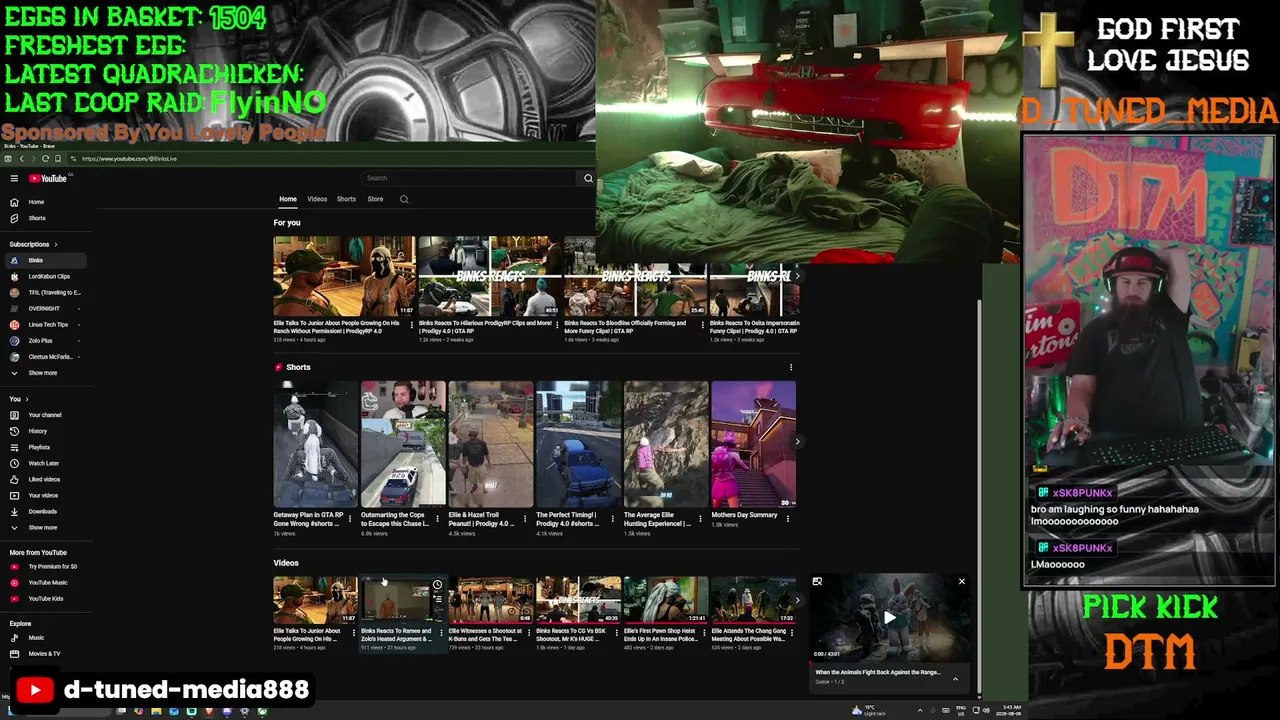
Task: Switch to the Home channel tab
Action: [288, 199]
